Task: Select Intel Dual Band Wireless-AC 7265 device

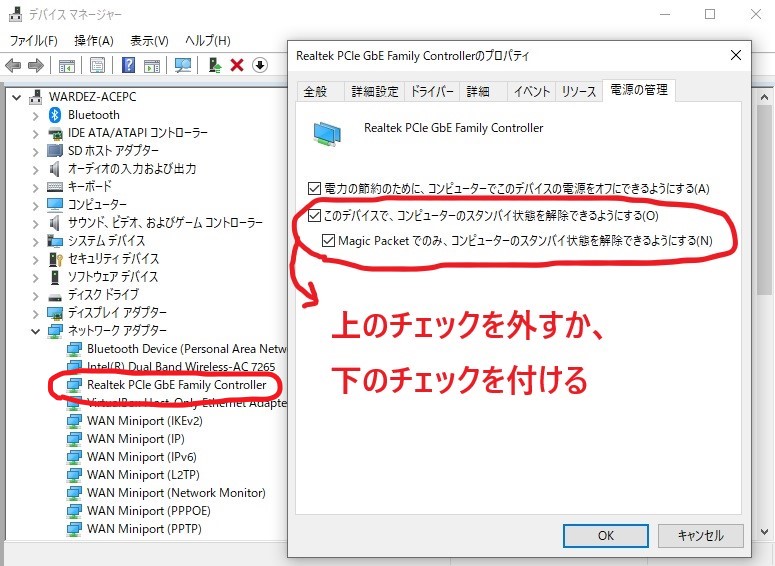Action: 180,367
